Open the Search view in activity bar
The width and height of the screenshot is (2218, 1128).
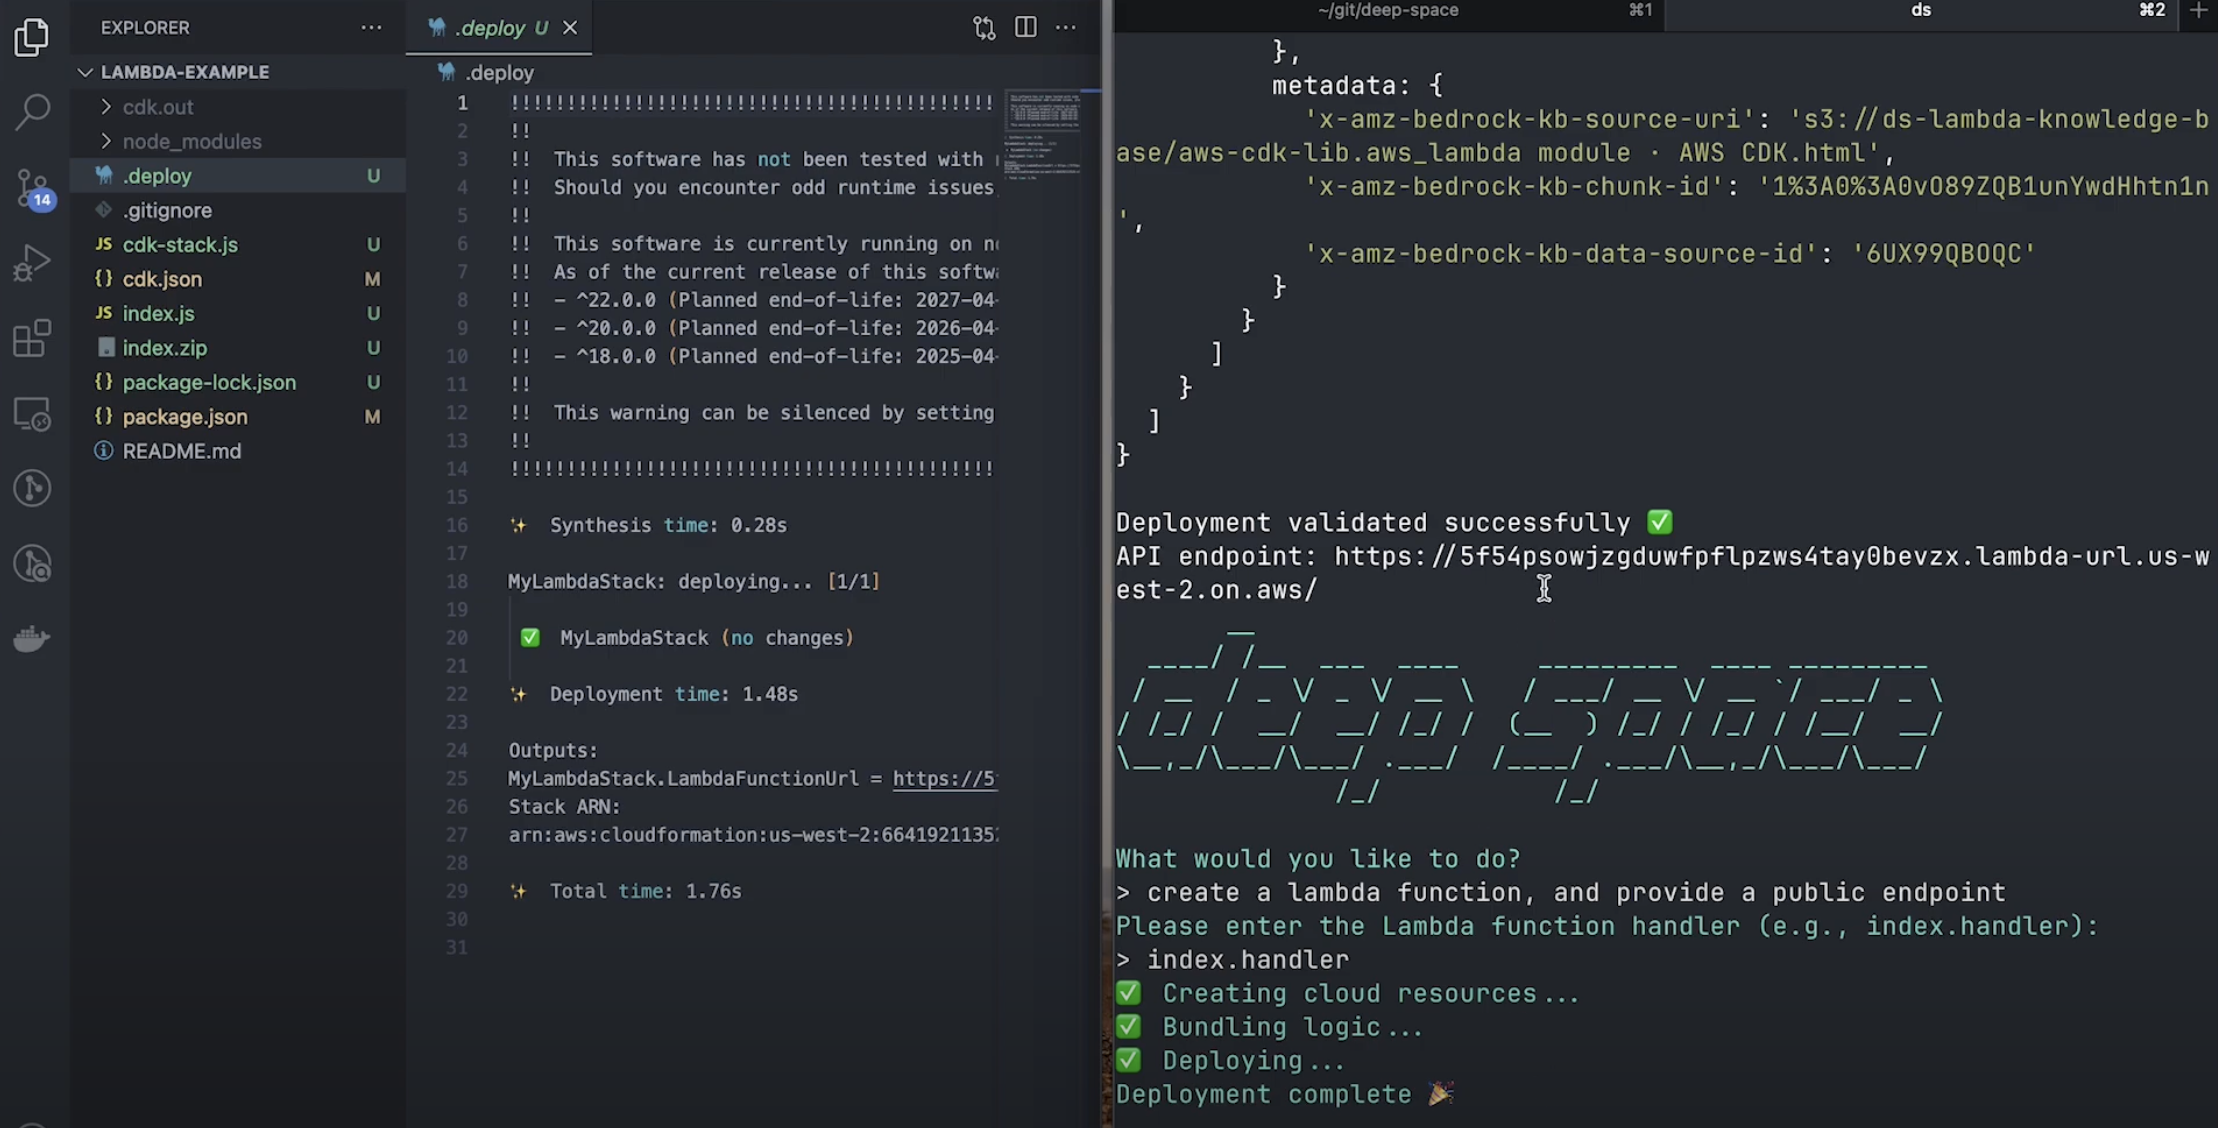click(32, 112)
